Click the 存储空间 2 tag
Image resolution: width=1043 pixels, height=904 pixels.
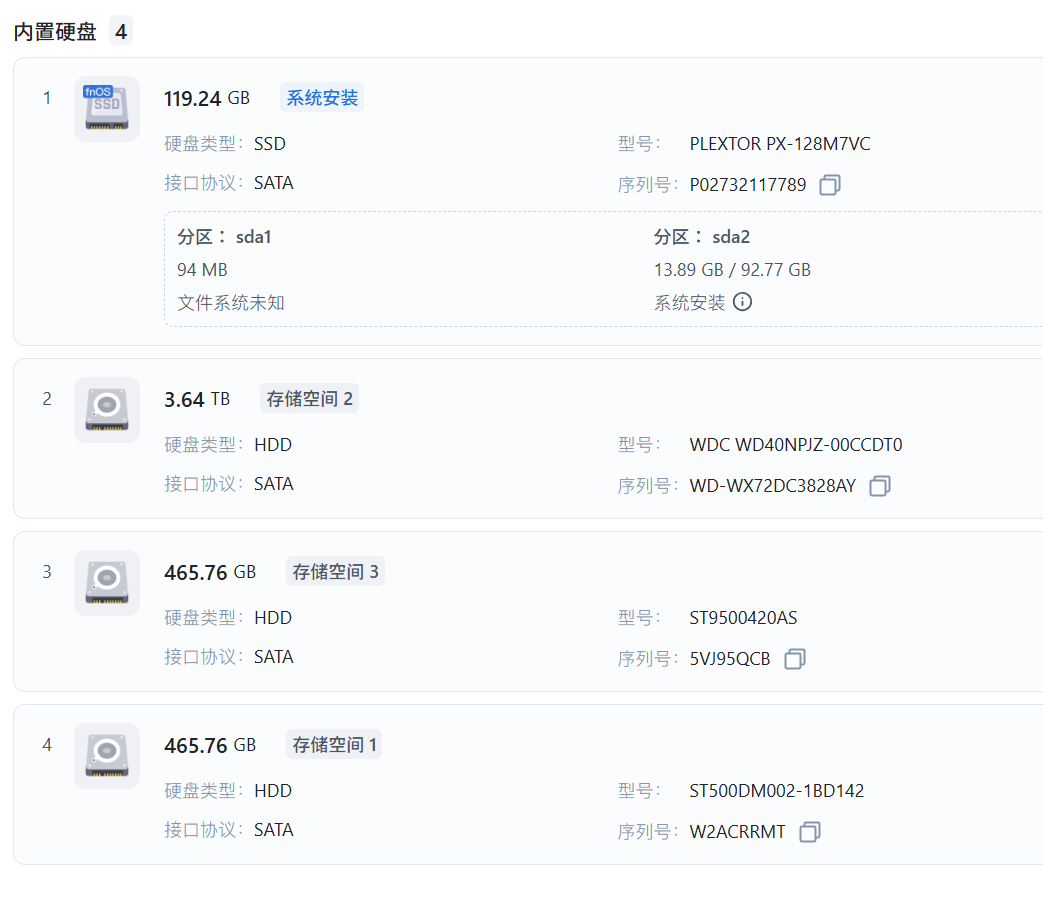[x=309, y=398]
